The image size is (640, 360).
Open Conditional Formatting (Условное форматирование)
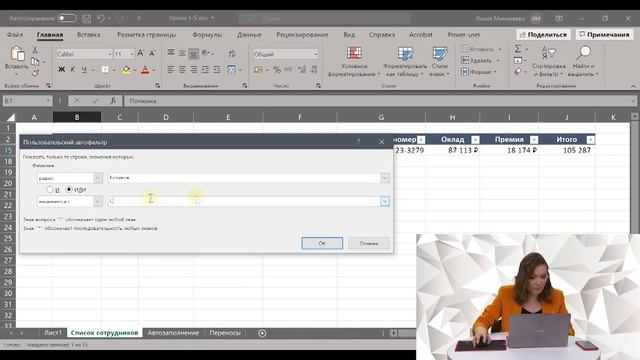(354, 61)
